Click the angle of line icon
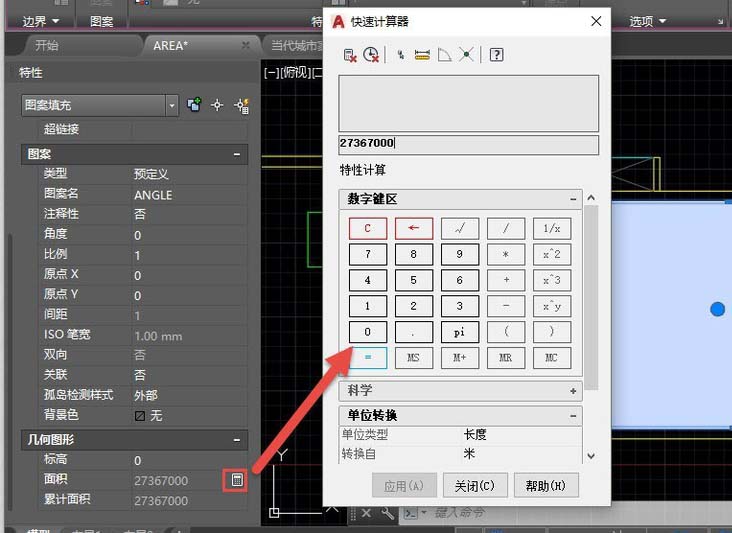 (444, 55)
